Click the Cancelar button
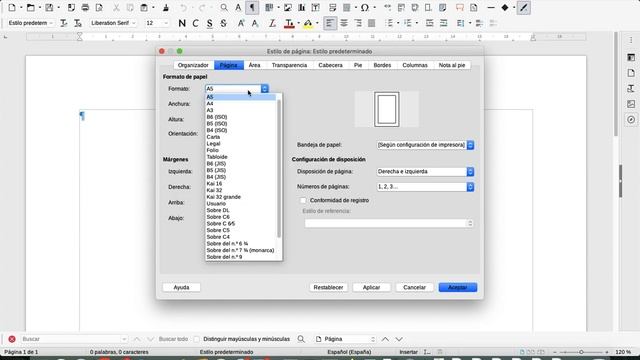This screenshot has height=360, width=640. coord(414,287)
